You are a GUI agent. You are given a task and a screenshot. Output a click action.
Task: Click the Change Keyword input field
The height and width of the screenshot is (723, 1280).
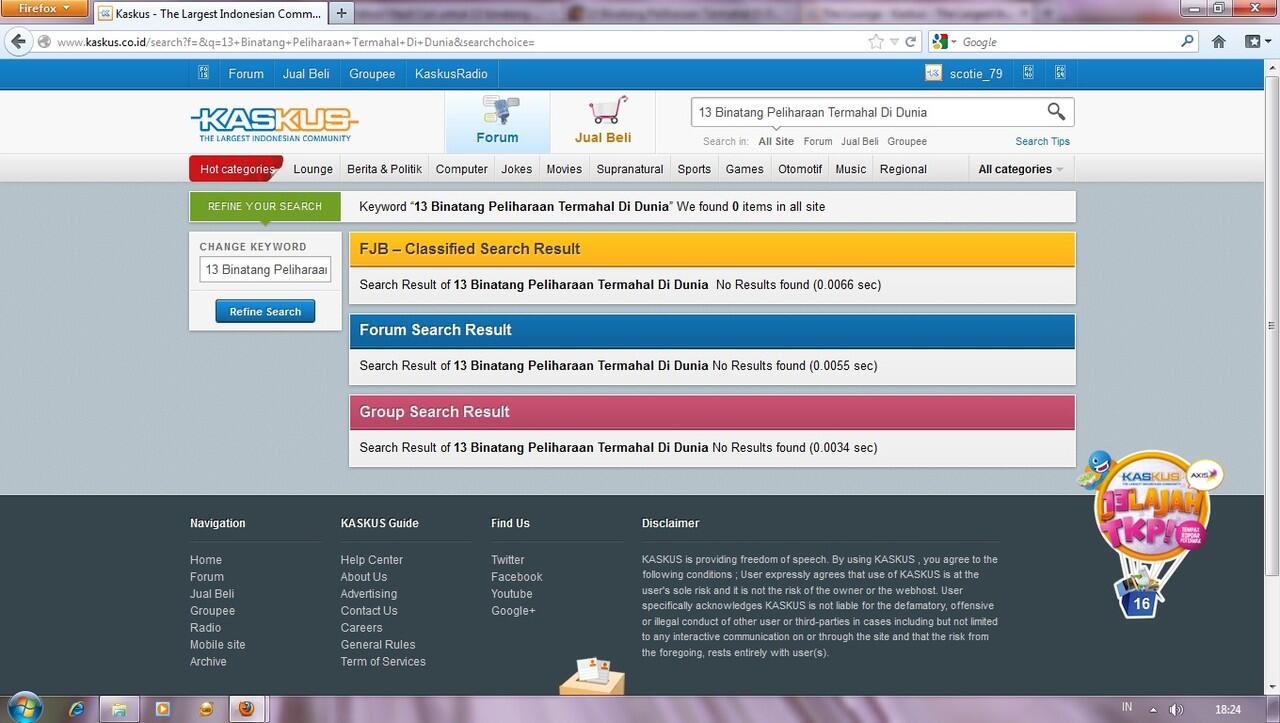(x=265, y=269)
